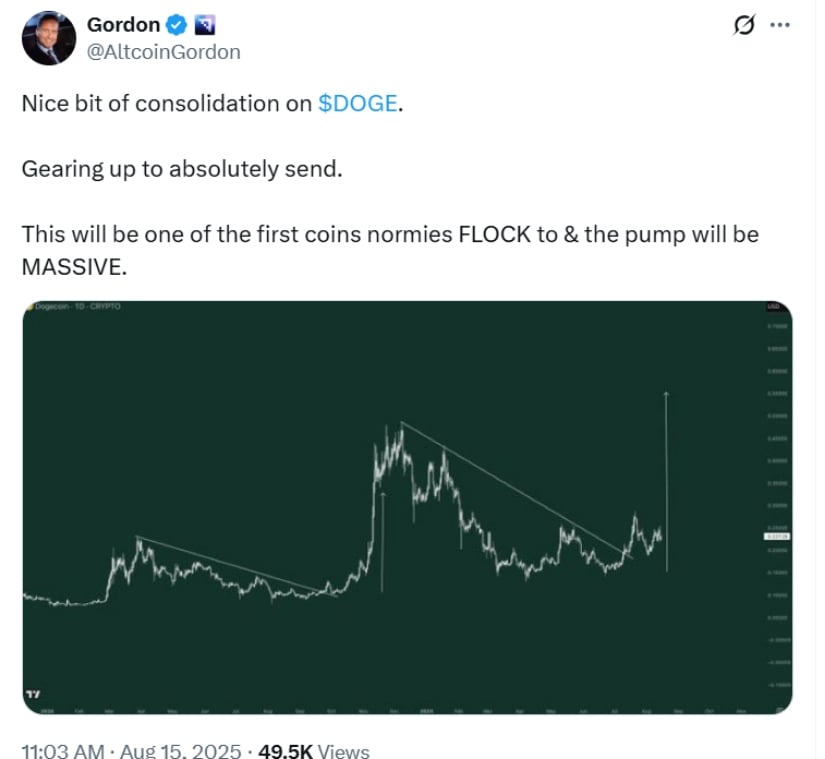The image size is (825, 759).
Task: Click the highlighted current price label on axis
Action: [777, 537]
